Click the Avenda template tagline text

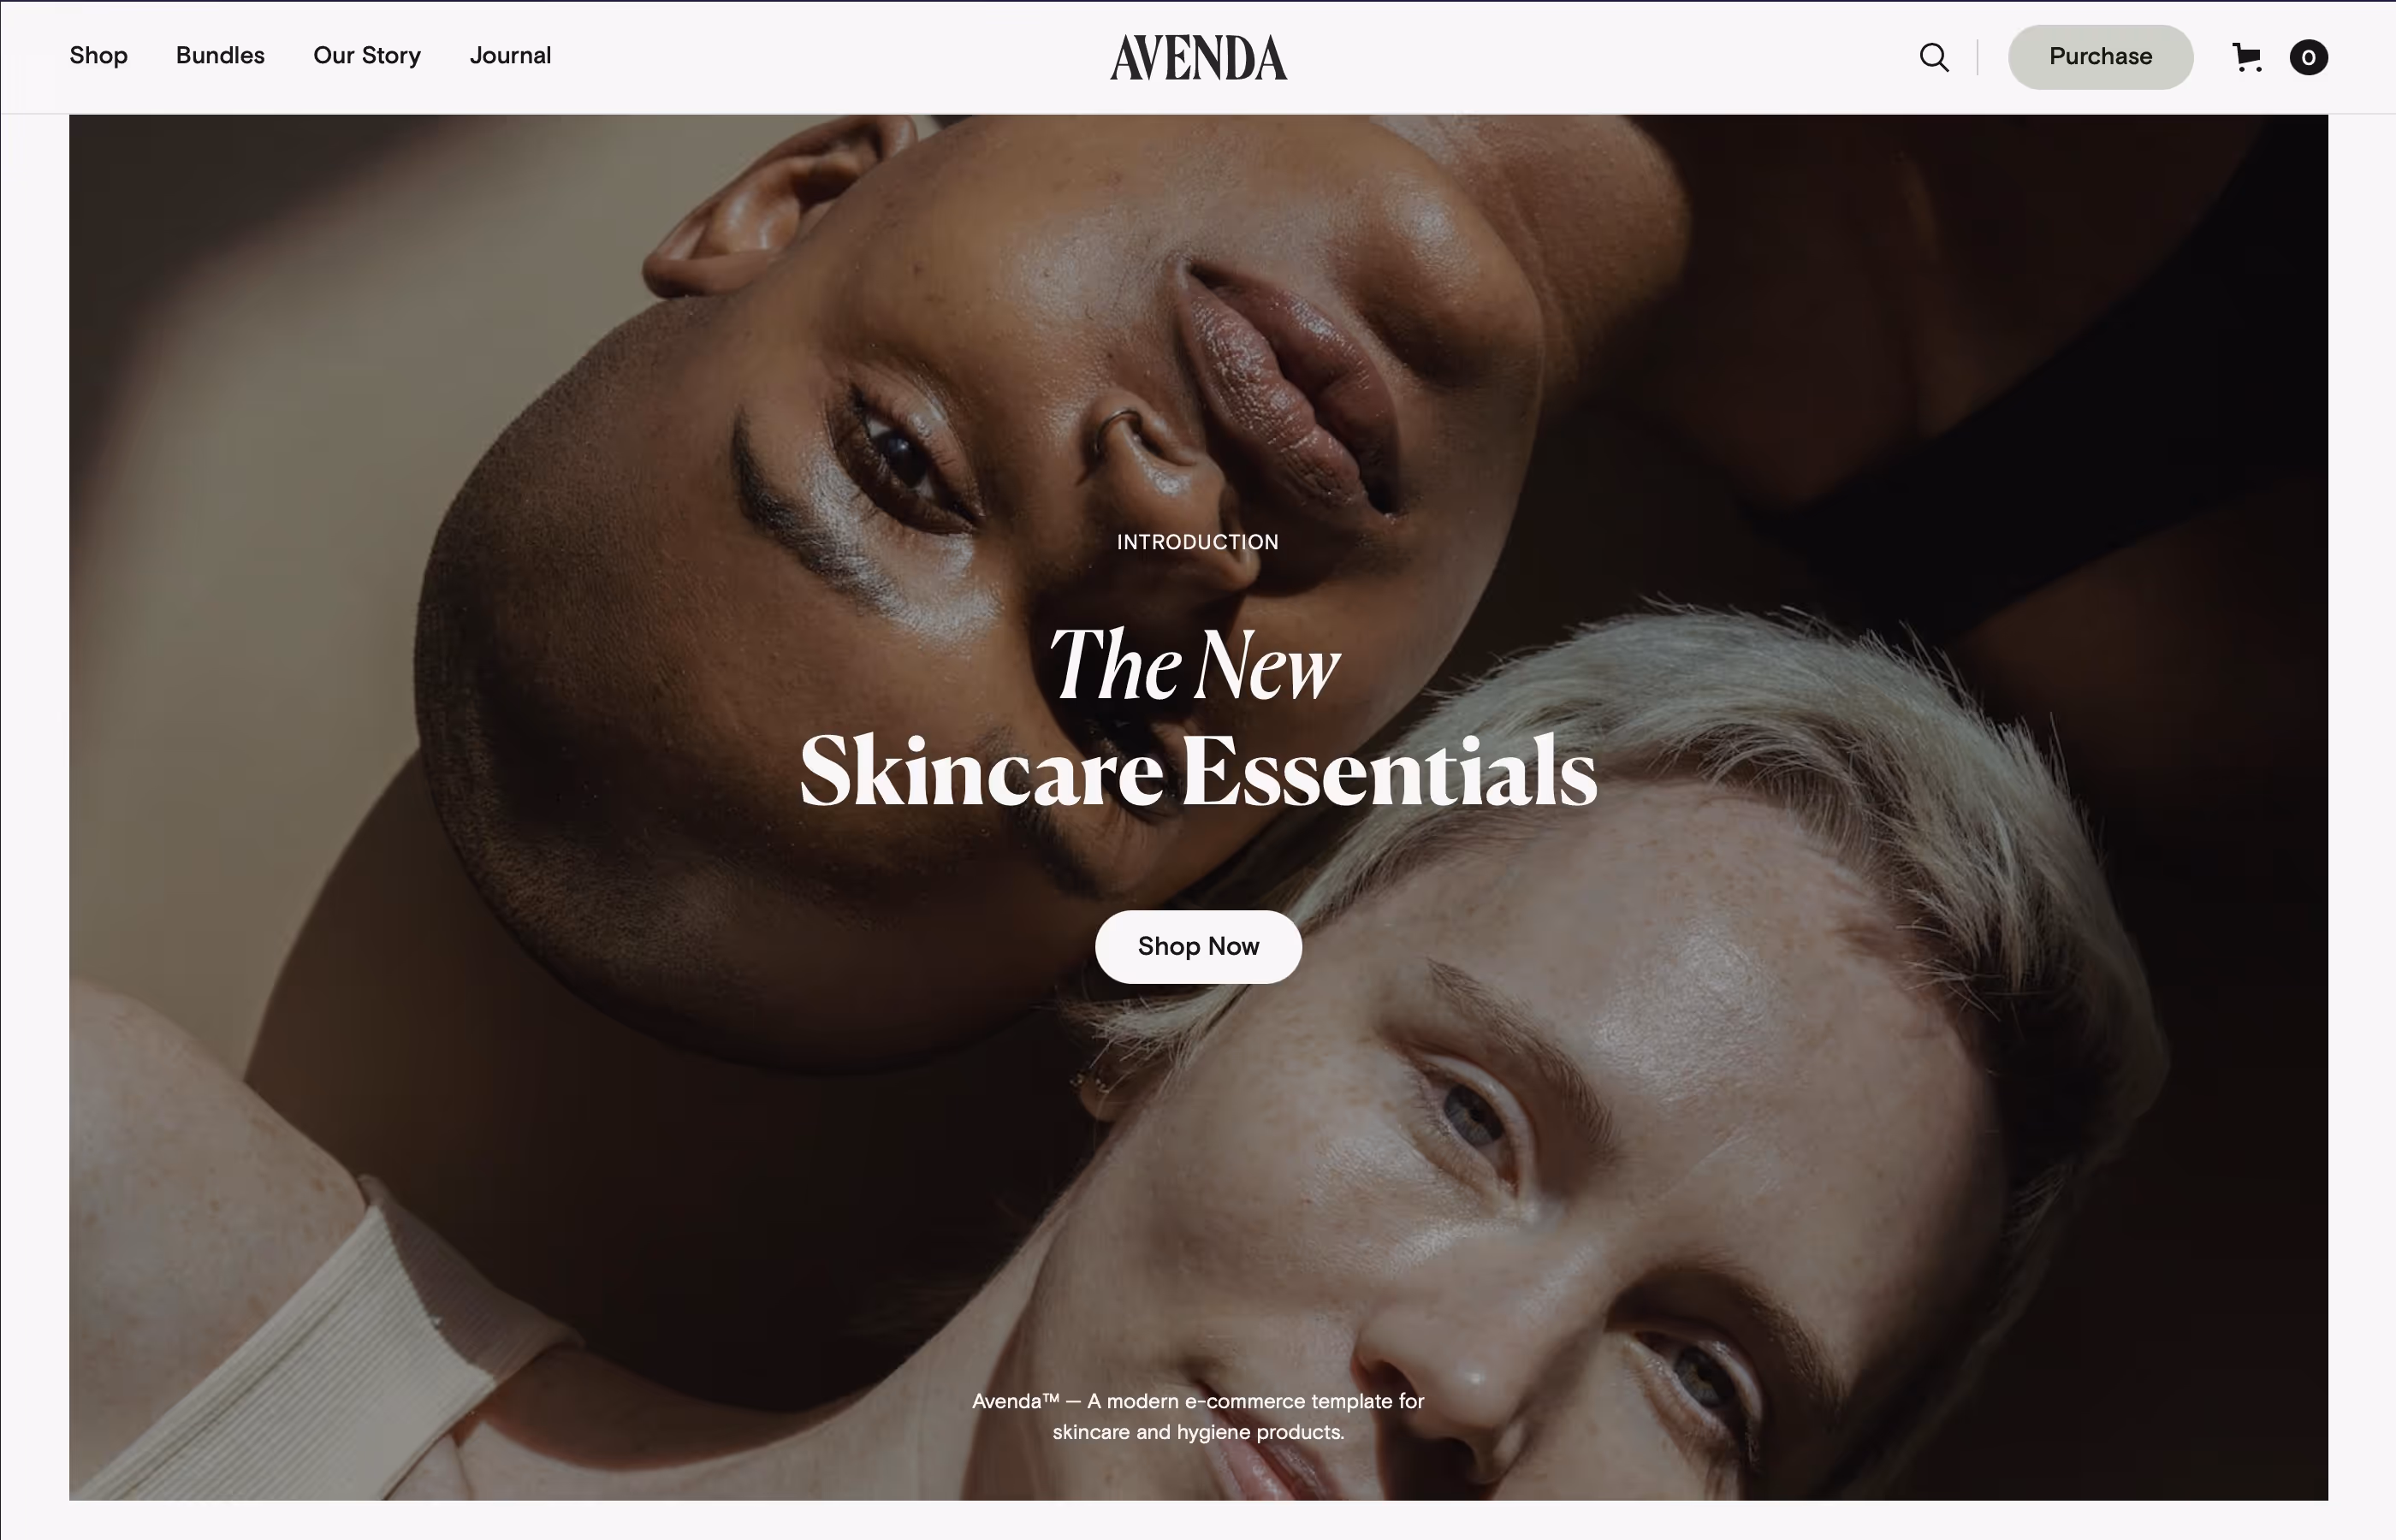point(1198,1416)
